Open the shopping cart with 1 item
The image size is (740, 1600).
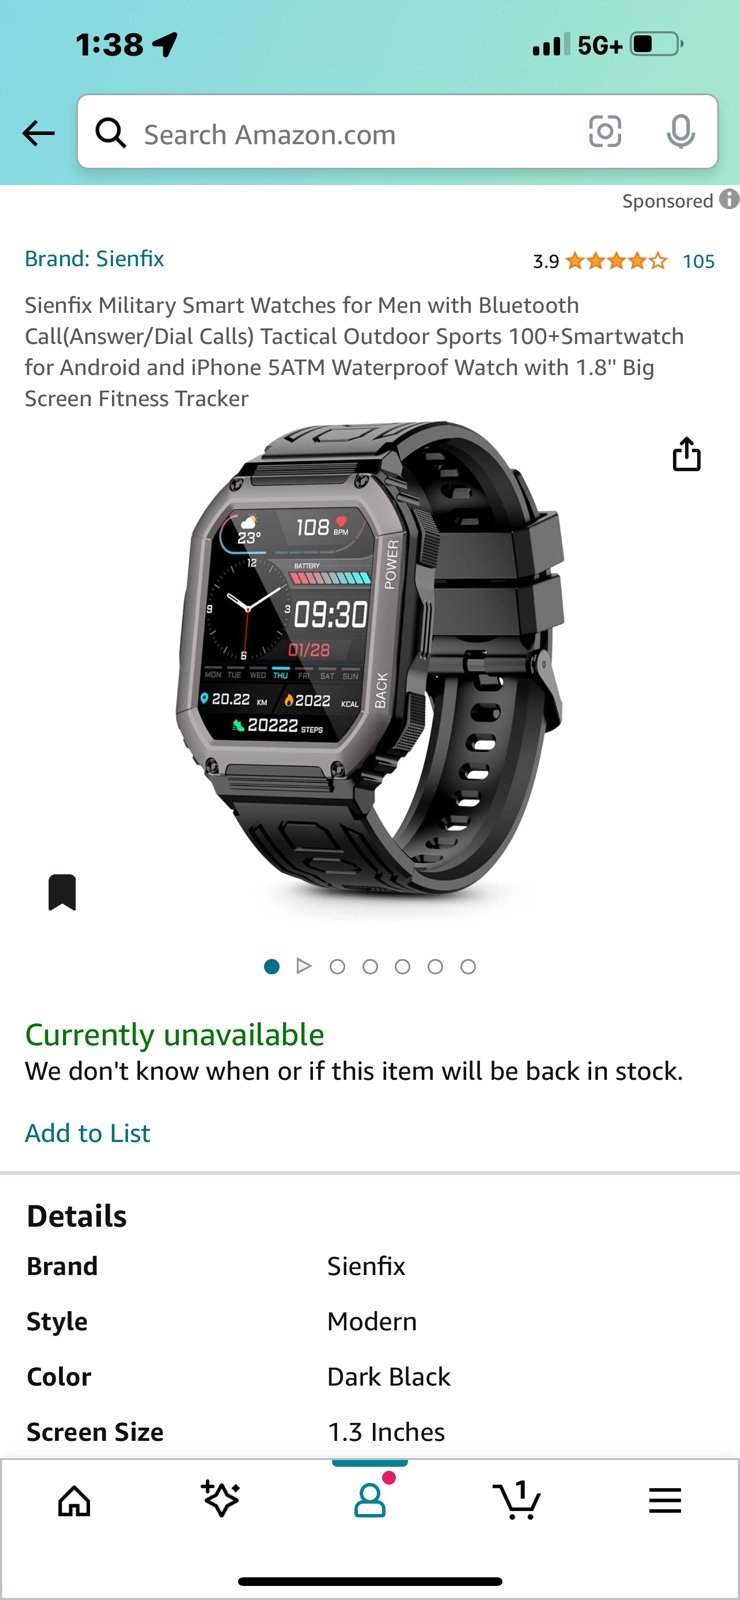[x=517, y=1500]
